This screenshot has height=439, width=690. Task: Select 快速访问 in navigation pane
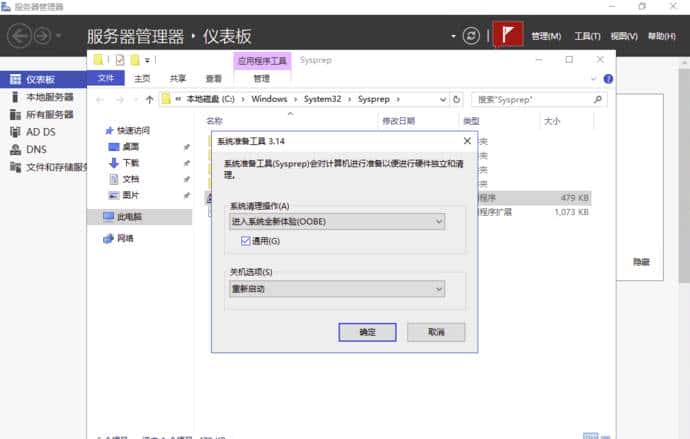(x=128, y=130)
